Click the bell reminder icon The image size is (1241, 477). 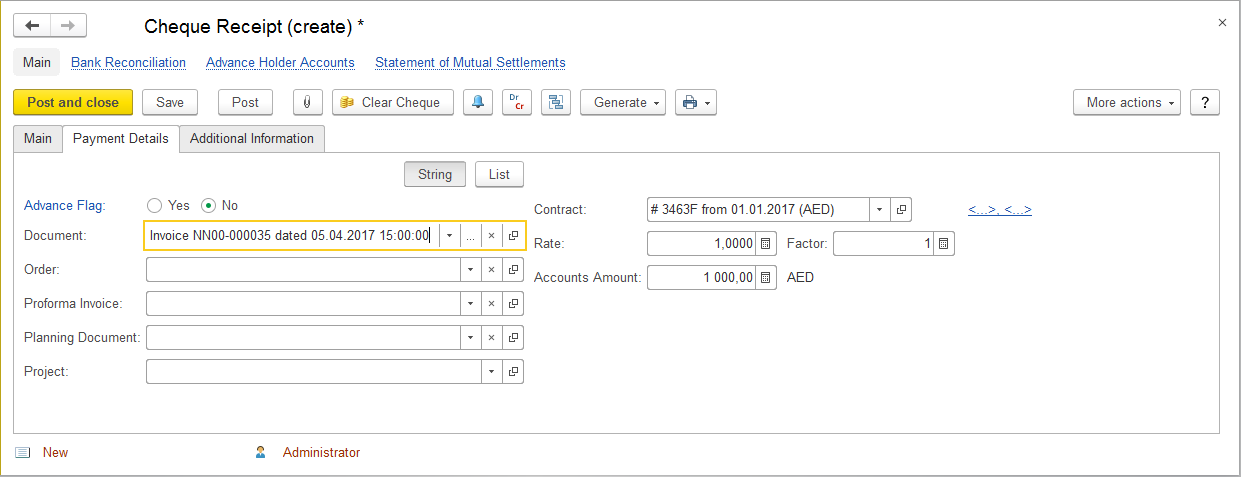(x=477, y=102)
